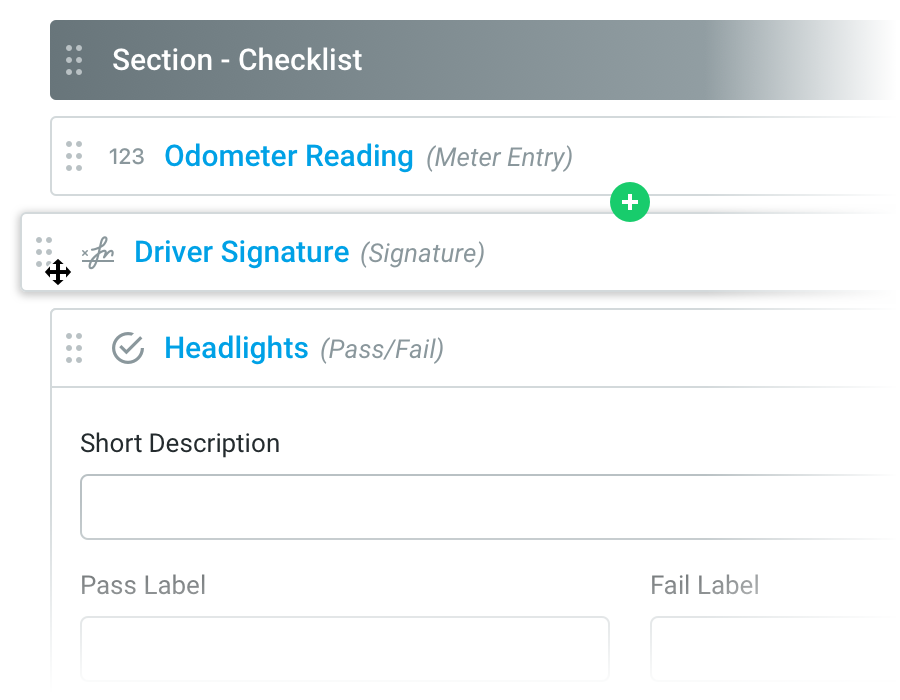Image resolution: width=900 pixels, height=700 pixels.
Task: Focus the Short Description input field
Action: [480, 507]
